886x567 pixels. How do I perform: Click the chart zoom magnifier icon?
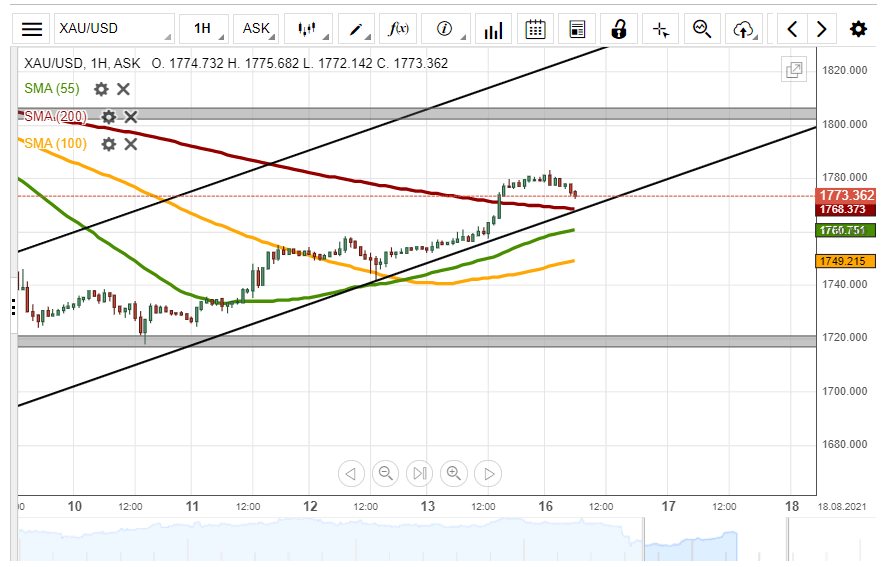point(702,29)
